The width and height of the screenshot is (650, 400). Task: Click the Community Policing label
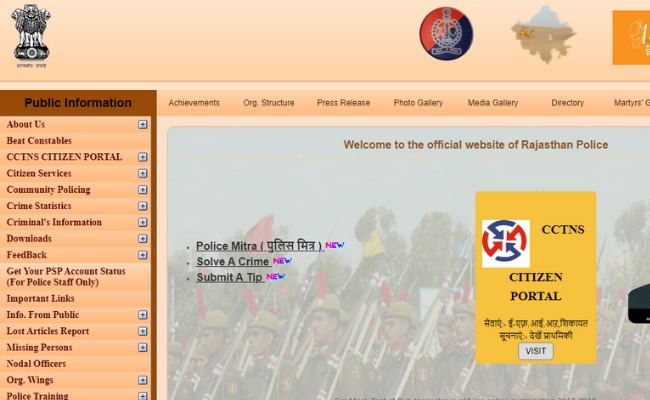[49, 190]
